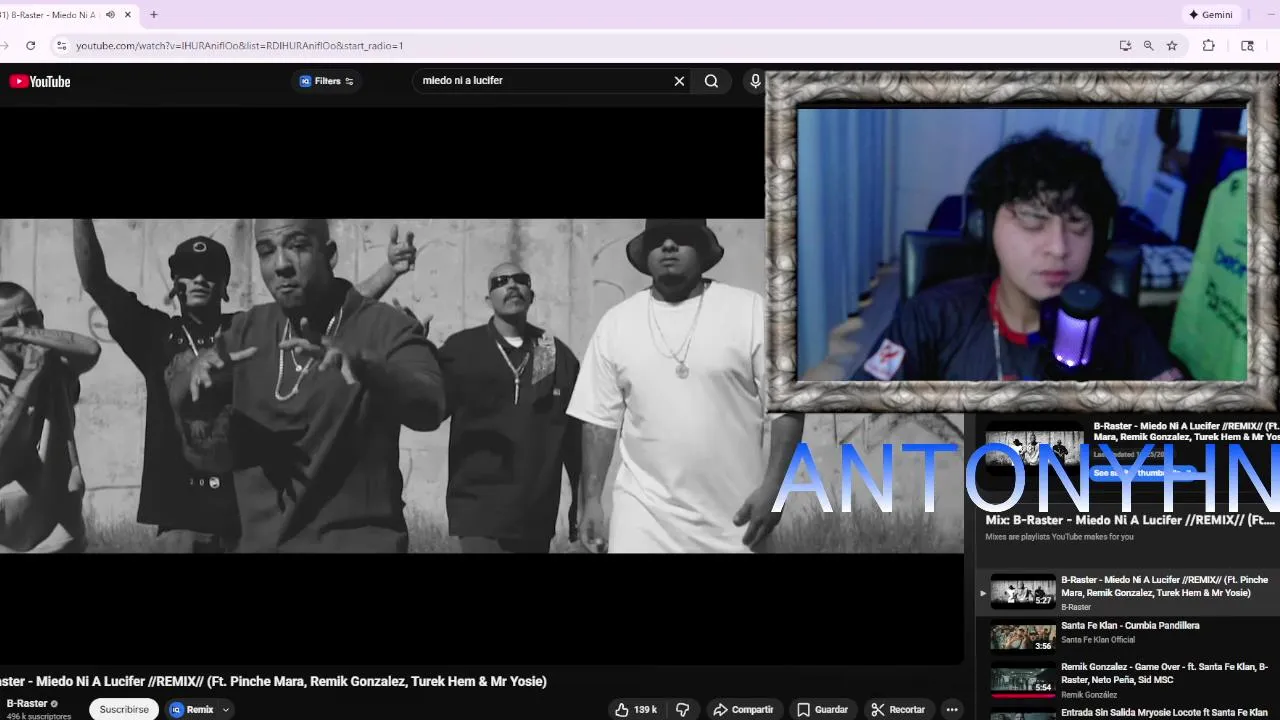Select B-Raster Miedo Ni A Lucifer playlist title

[x=1164, y=586]
